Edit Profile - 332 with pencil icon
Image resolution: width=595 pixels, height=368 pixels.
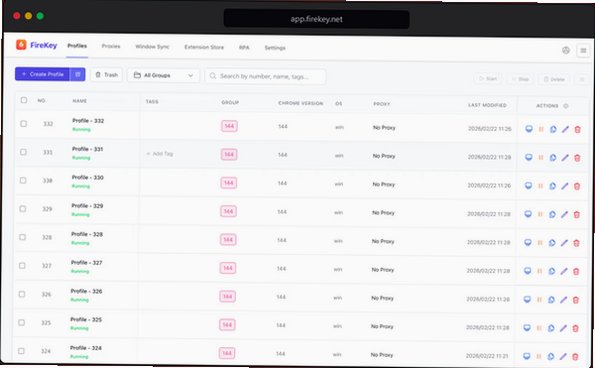(565, 129)
